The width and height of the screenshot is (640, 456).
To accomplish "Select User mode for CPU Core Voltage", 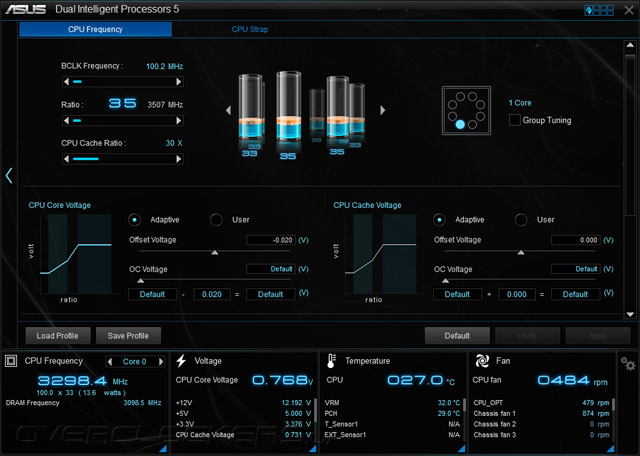I will tap(216, 220).
